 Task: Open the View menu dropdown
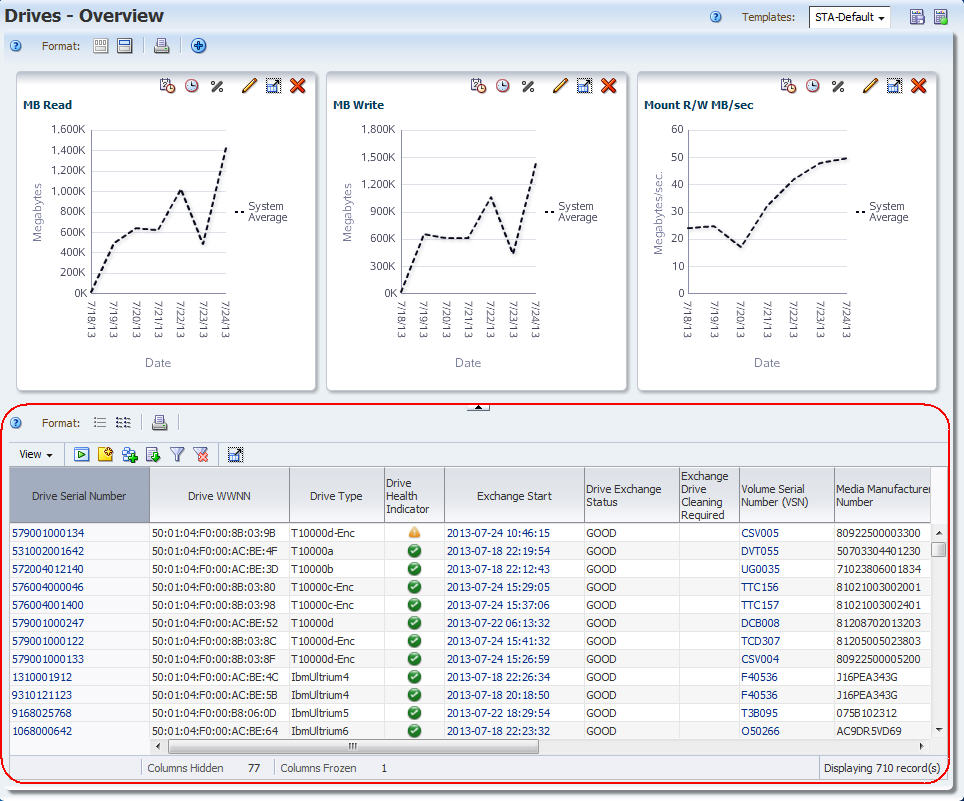pos(36,455)
